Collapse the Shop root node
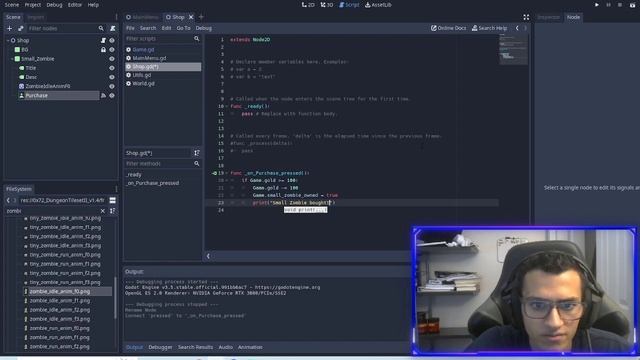 pyautogui.click(x=8, y=40)
